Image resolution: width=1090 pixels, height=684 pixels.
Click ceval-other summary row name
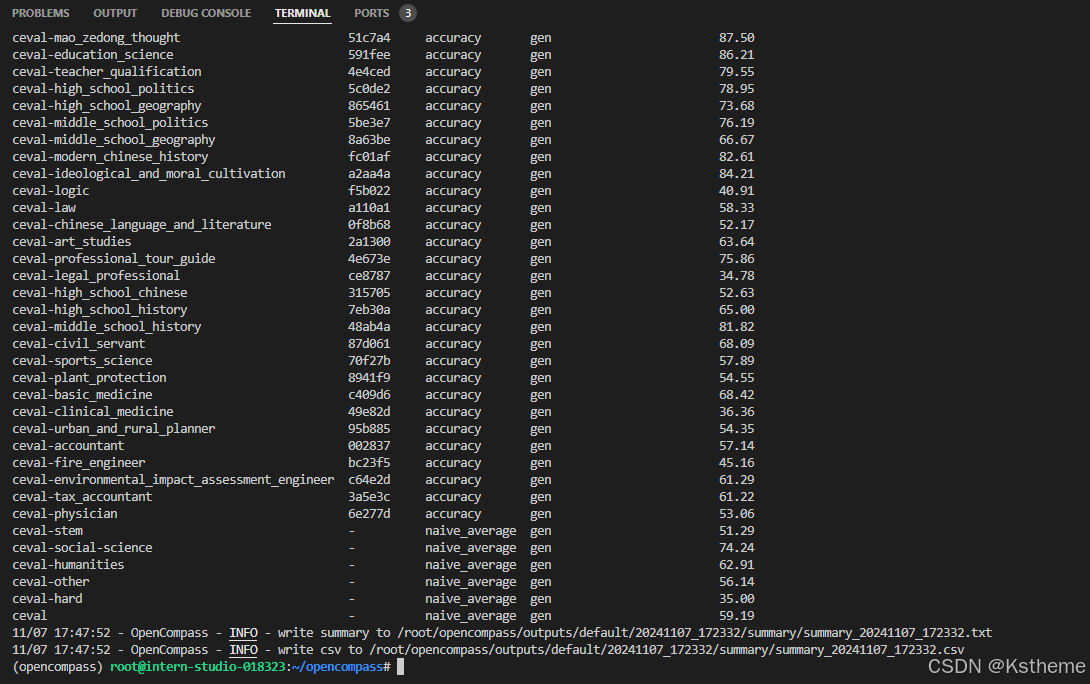click(51, 581)
